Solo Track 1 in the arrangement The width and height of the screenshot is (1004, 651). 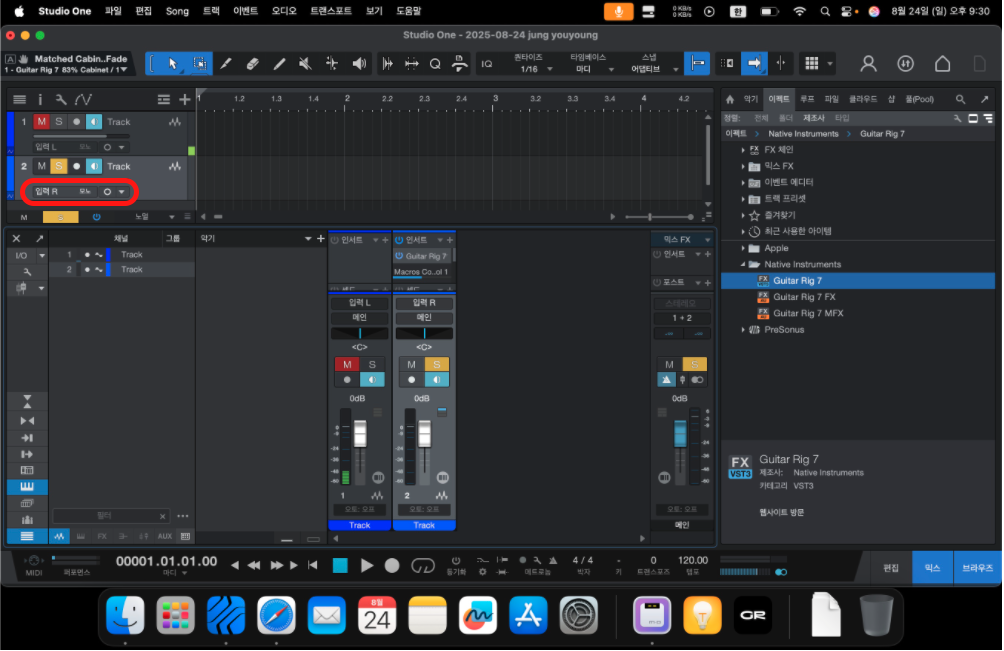point(59,122)
